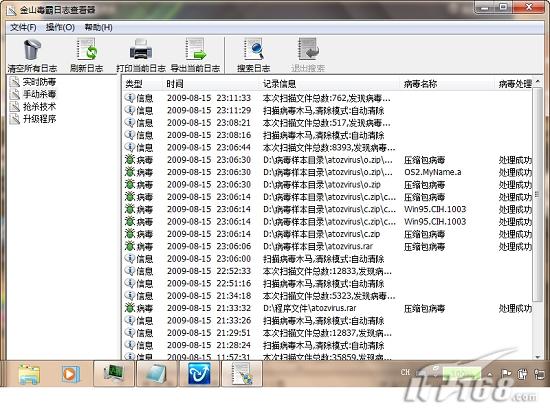
Task: Select 实时防毒 in the left tree
Action: (x=39, y=82)
